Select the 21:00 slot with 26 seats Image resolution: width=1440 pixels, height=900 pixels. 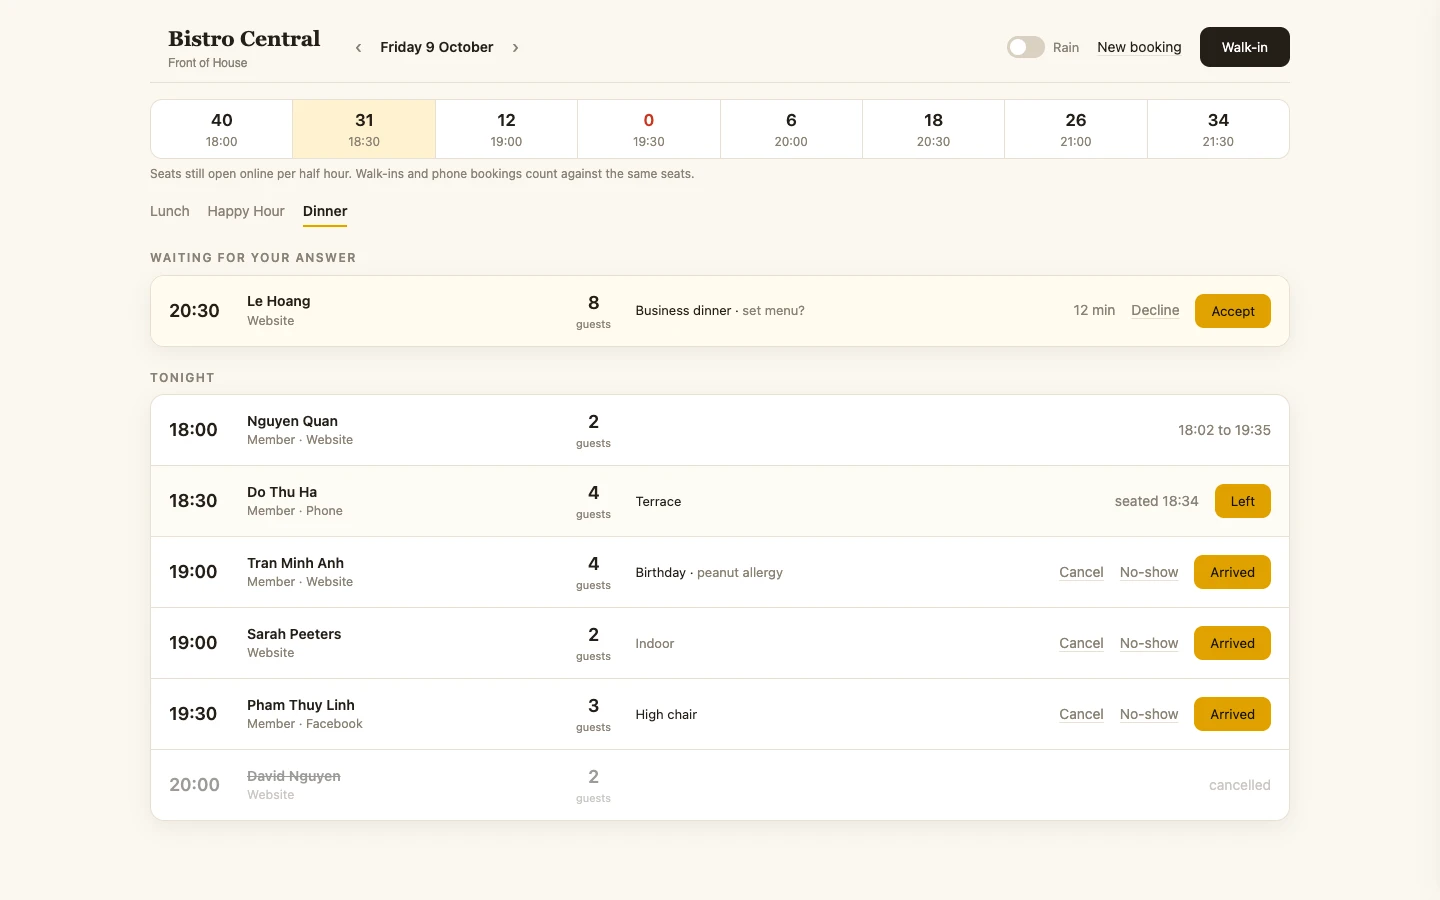[x=1076, y=129]
